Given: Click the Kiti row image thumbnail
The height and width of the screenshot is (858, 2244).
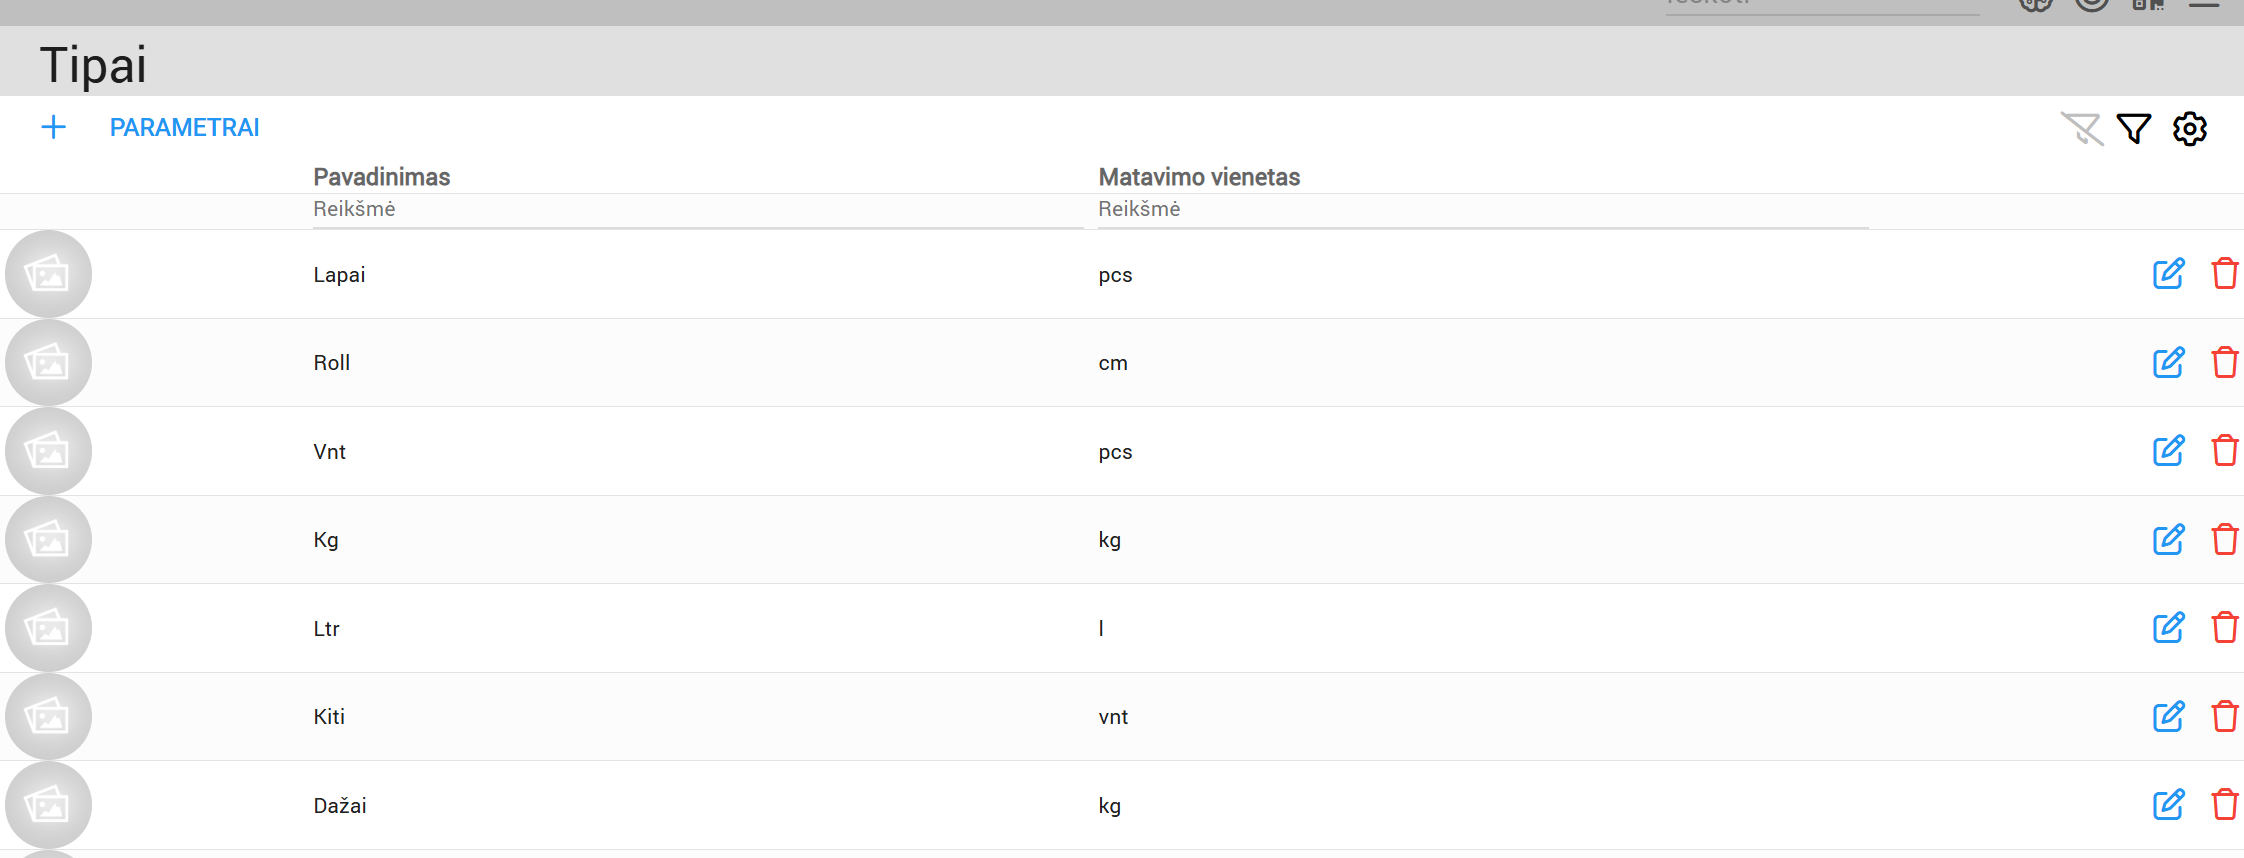Looking at the screenshot, I should tap(48, 717).
